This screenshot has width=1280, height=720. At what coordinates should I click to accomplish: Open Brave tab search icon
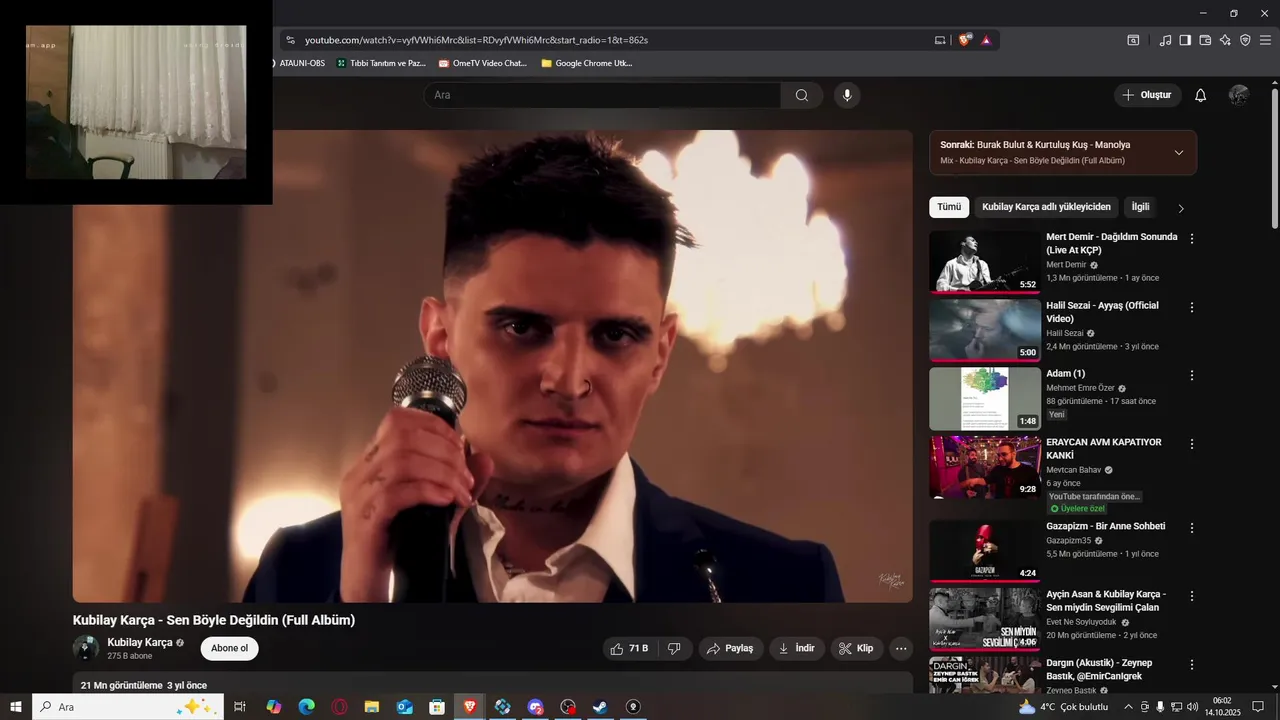pyautogui.click(x=1133, y=40)
